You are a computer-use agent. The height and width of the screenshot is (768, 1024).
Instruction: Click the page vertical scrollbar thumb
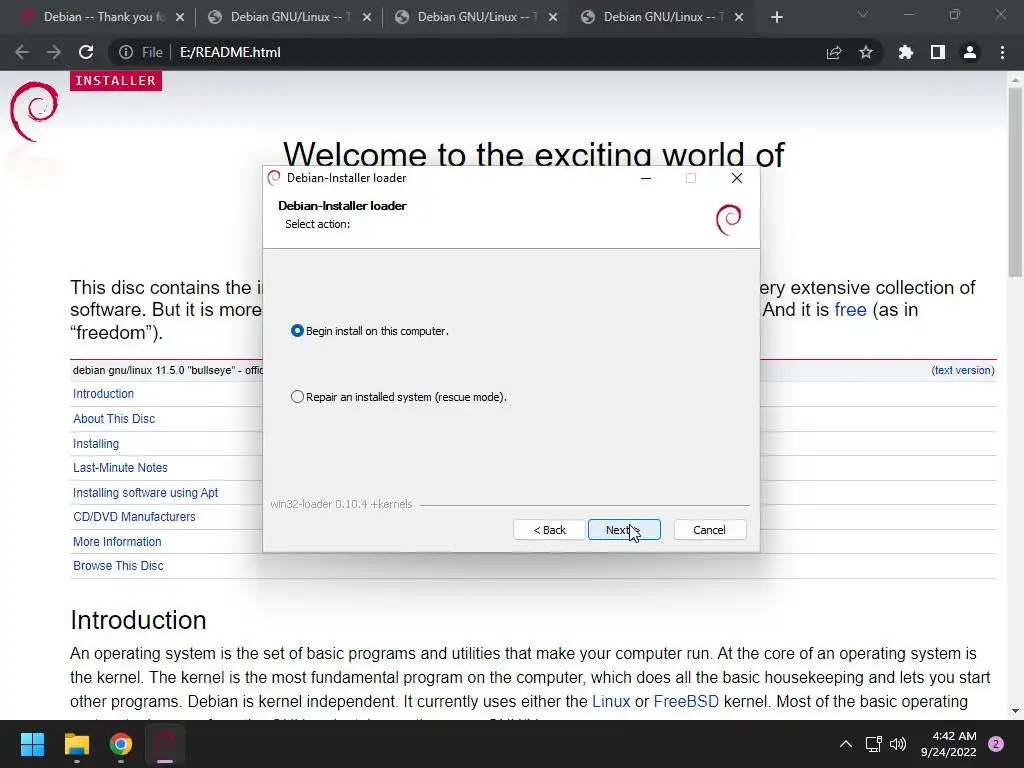tap(1015, 182)
